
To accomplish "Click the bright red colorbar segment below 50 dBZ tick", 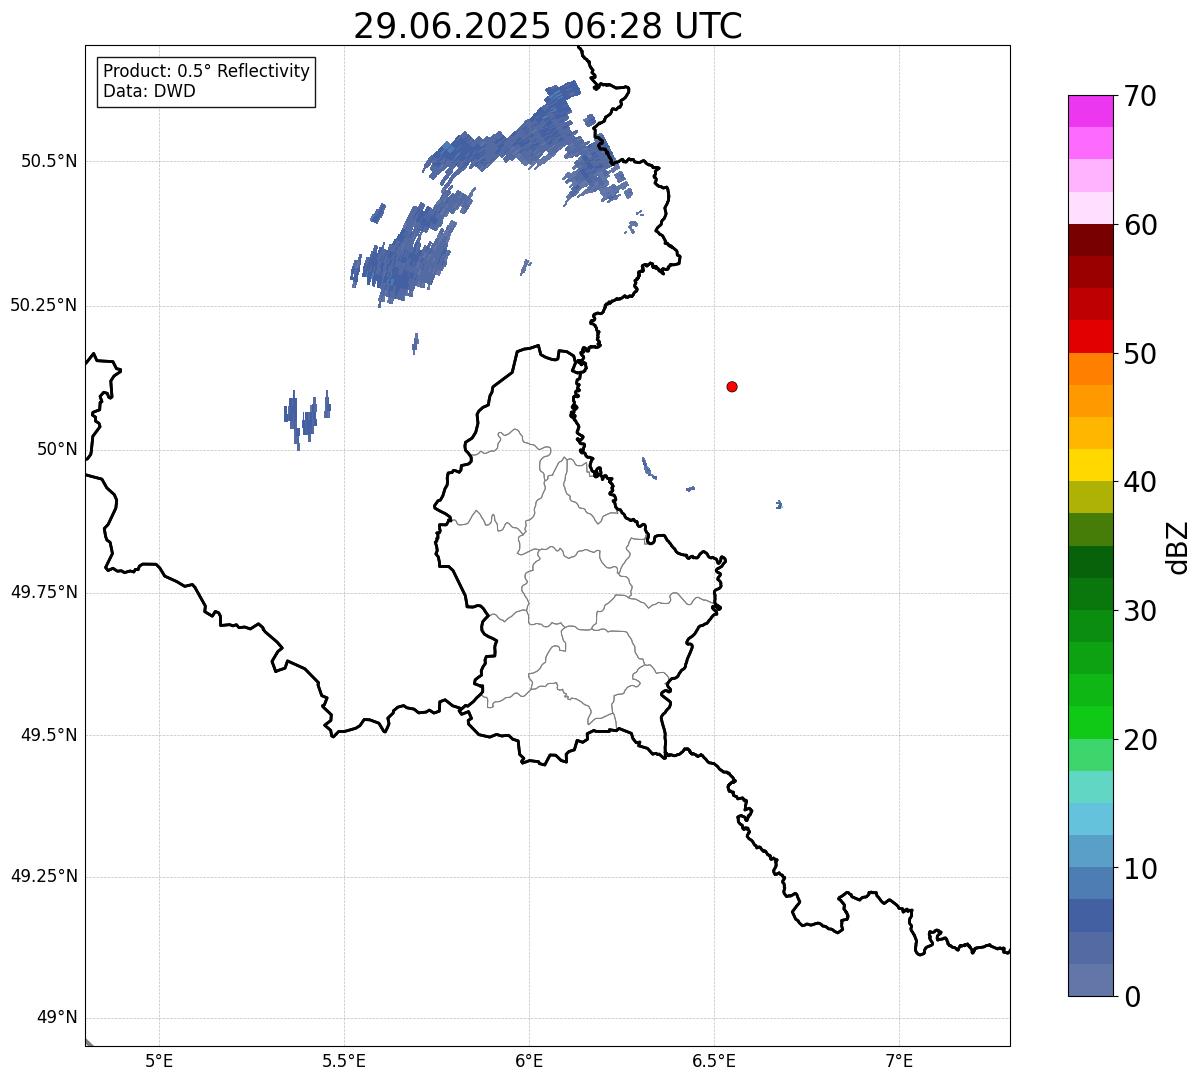I will click(1091, 336).
